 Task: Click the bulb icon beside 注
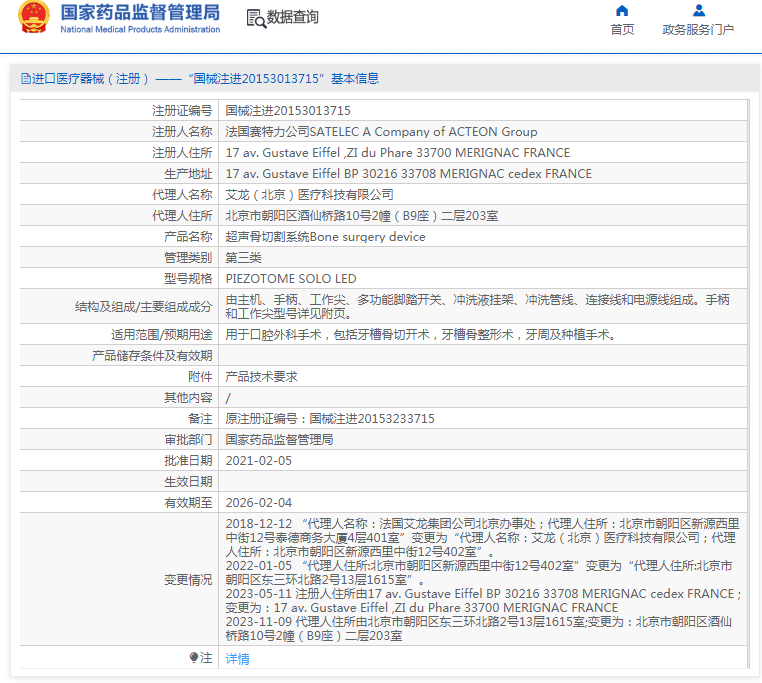[194, 658]
